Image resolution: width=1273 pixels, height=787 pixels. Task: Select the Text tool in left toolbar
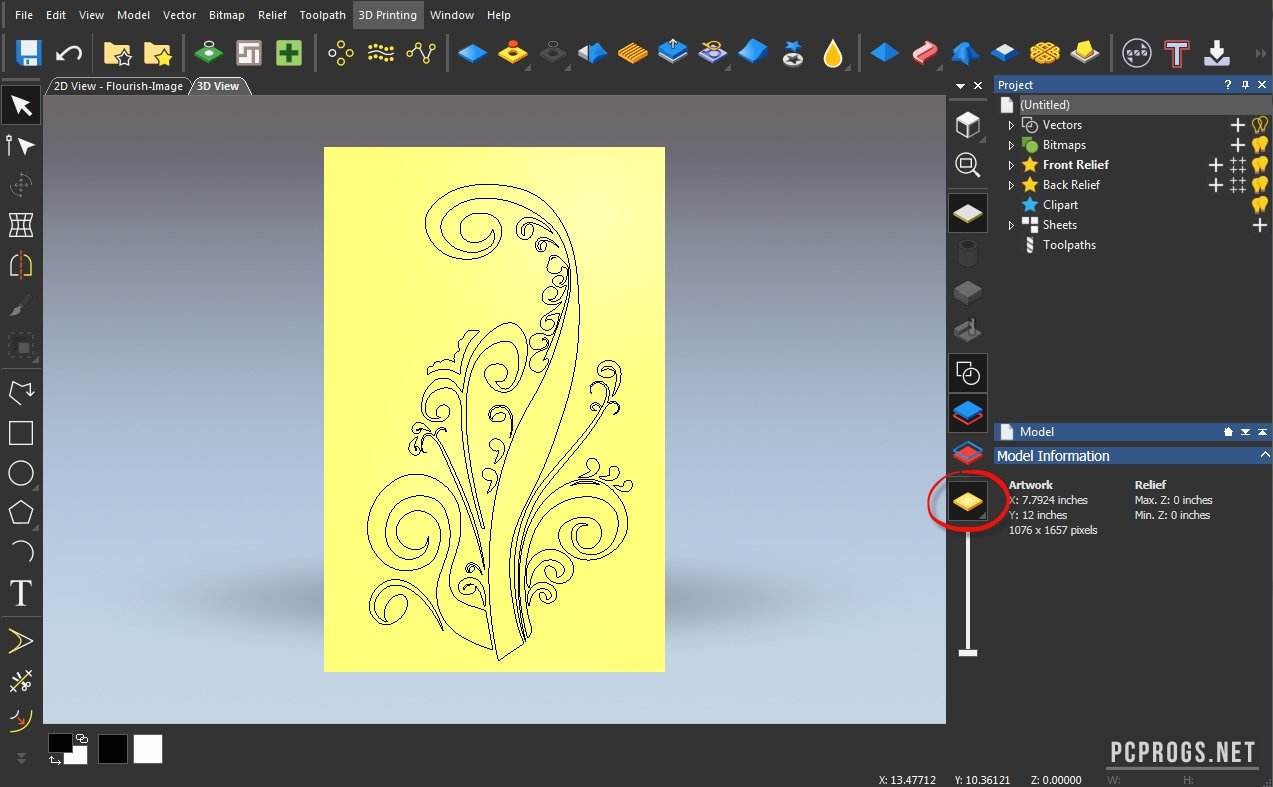point(20,593)
